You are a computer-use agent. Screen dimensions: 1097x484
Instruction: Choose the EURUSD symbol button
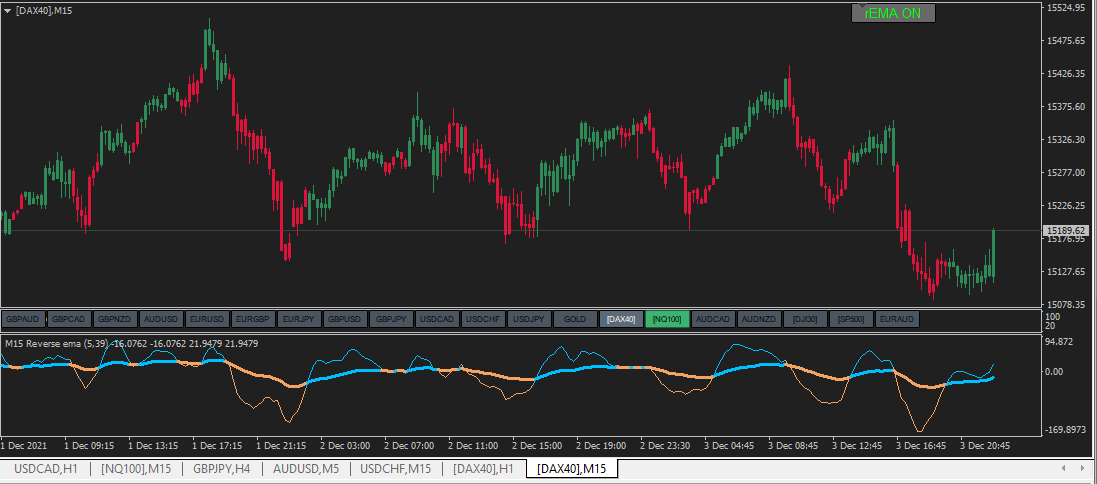(207, 319)
